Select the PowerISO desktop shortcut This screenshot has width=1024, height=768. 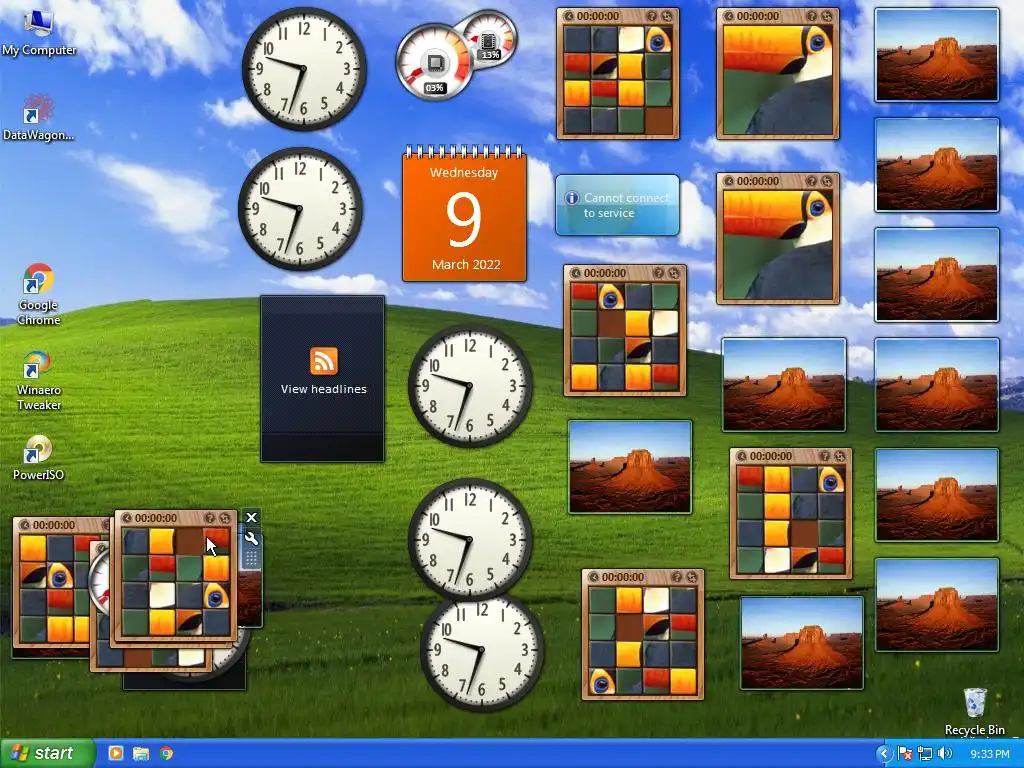39,458
